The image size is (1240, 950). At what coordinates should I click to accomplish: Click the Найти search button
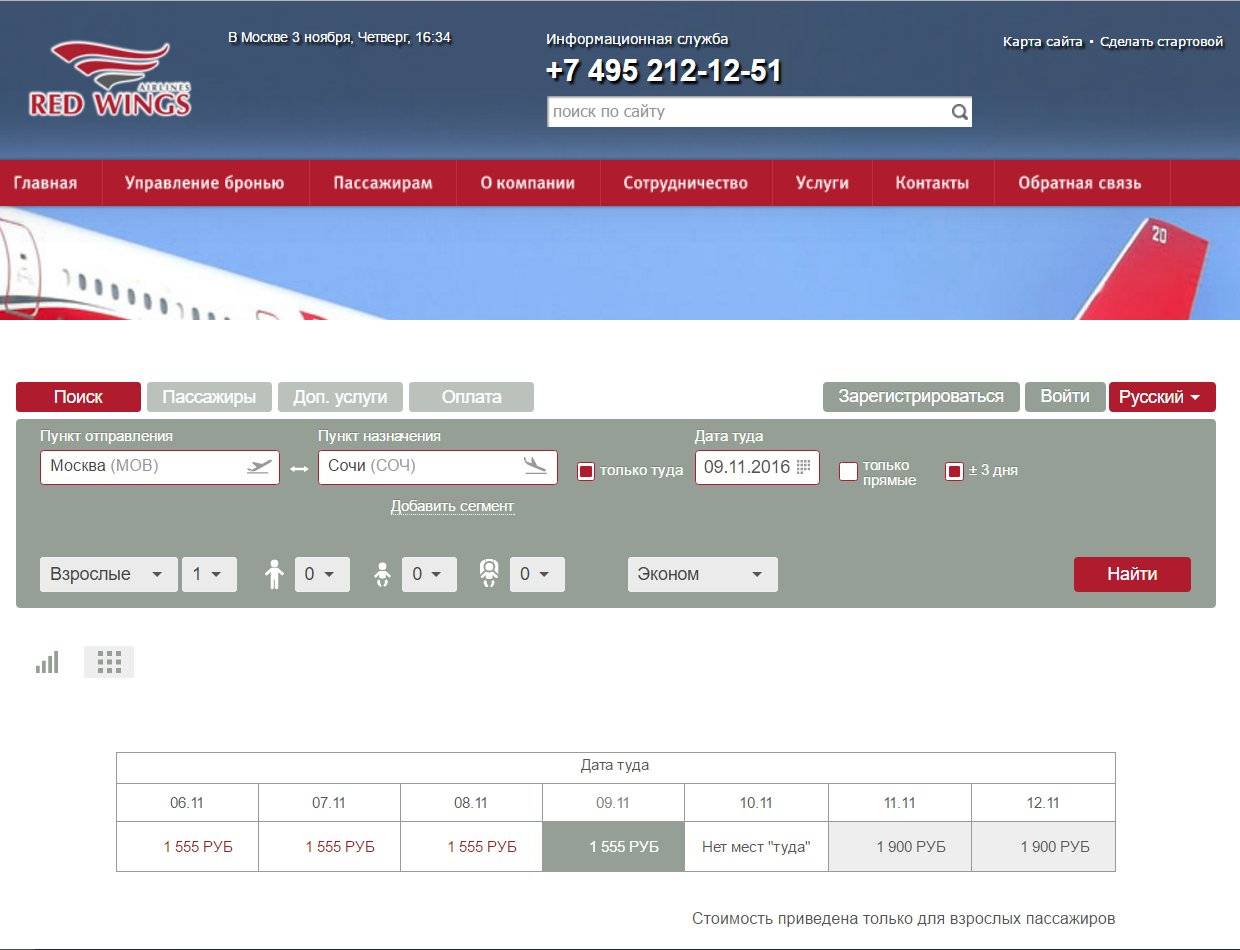1132,574
